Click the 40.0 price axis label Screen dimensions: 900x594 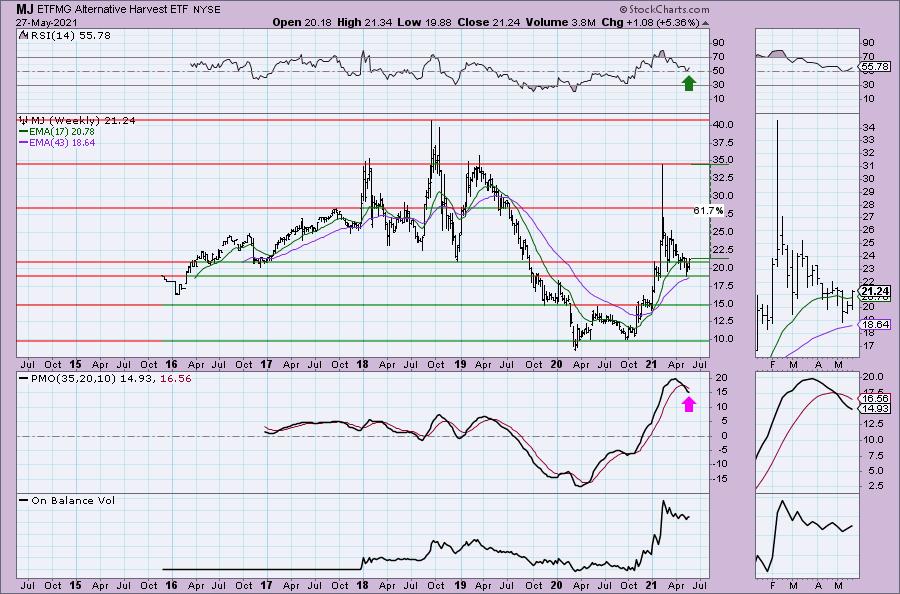point(723,125)
